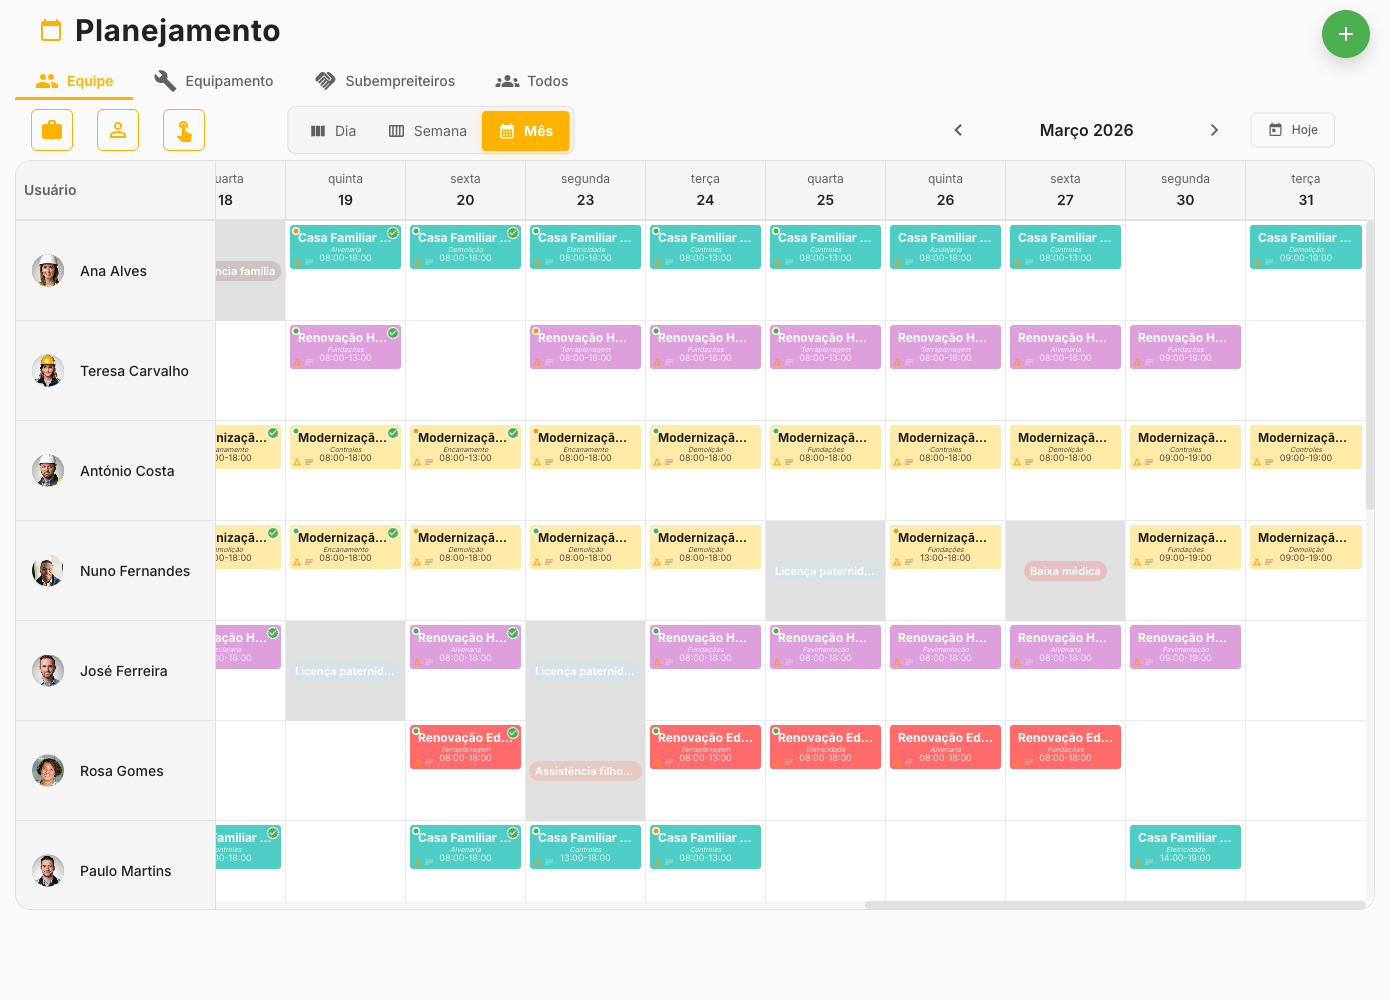Viewport: 1390px width, 1000px height.
Task: Open Rosa Gomes' red Renovação event on day 24
Action: coord(705,747)
